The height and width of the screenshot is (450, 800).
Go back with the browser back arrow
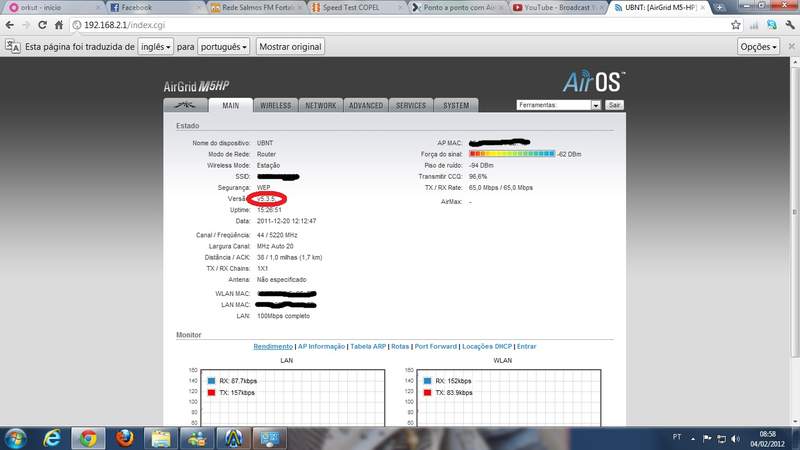(10, 25)
